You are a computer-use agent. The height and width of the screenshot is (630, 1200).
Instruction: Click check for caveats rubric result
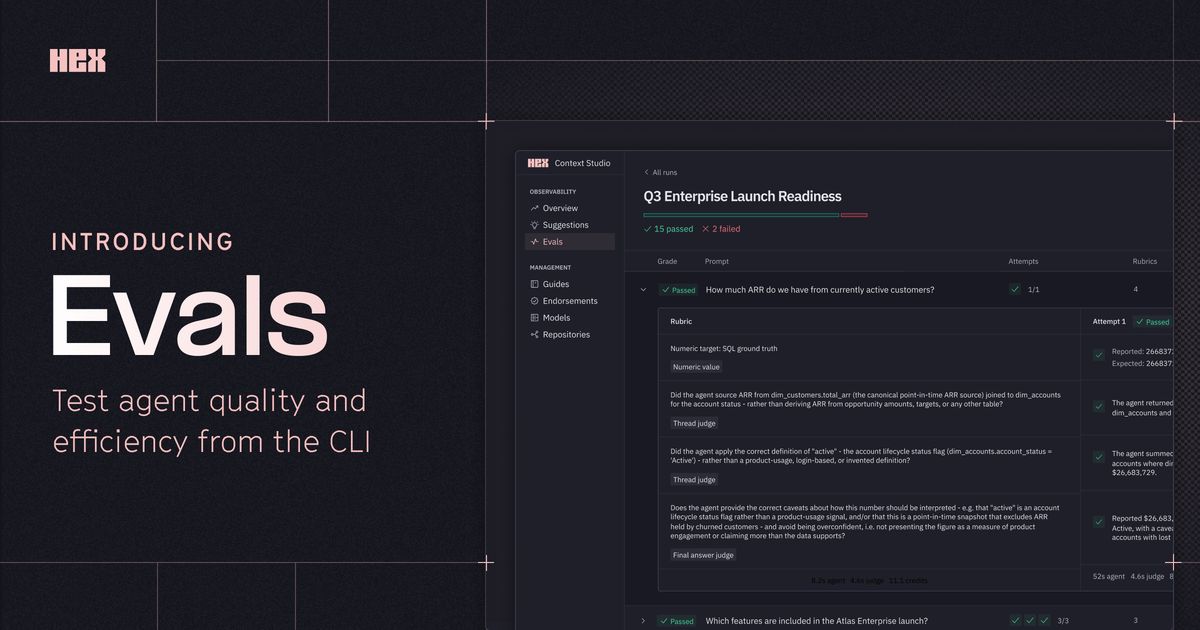1099,521
